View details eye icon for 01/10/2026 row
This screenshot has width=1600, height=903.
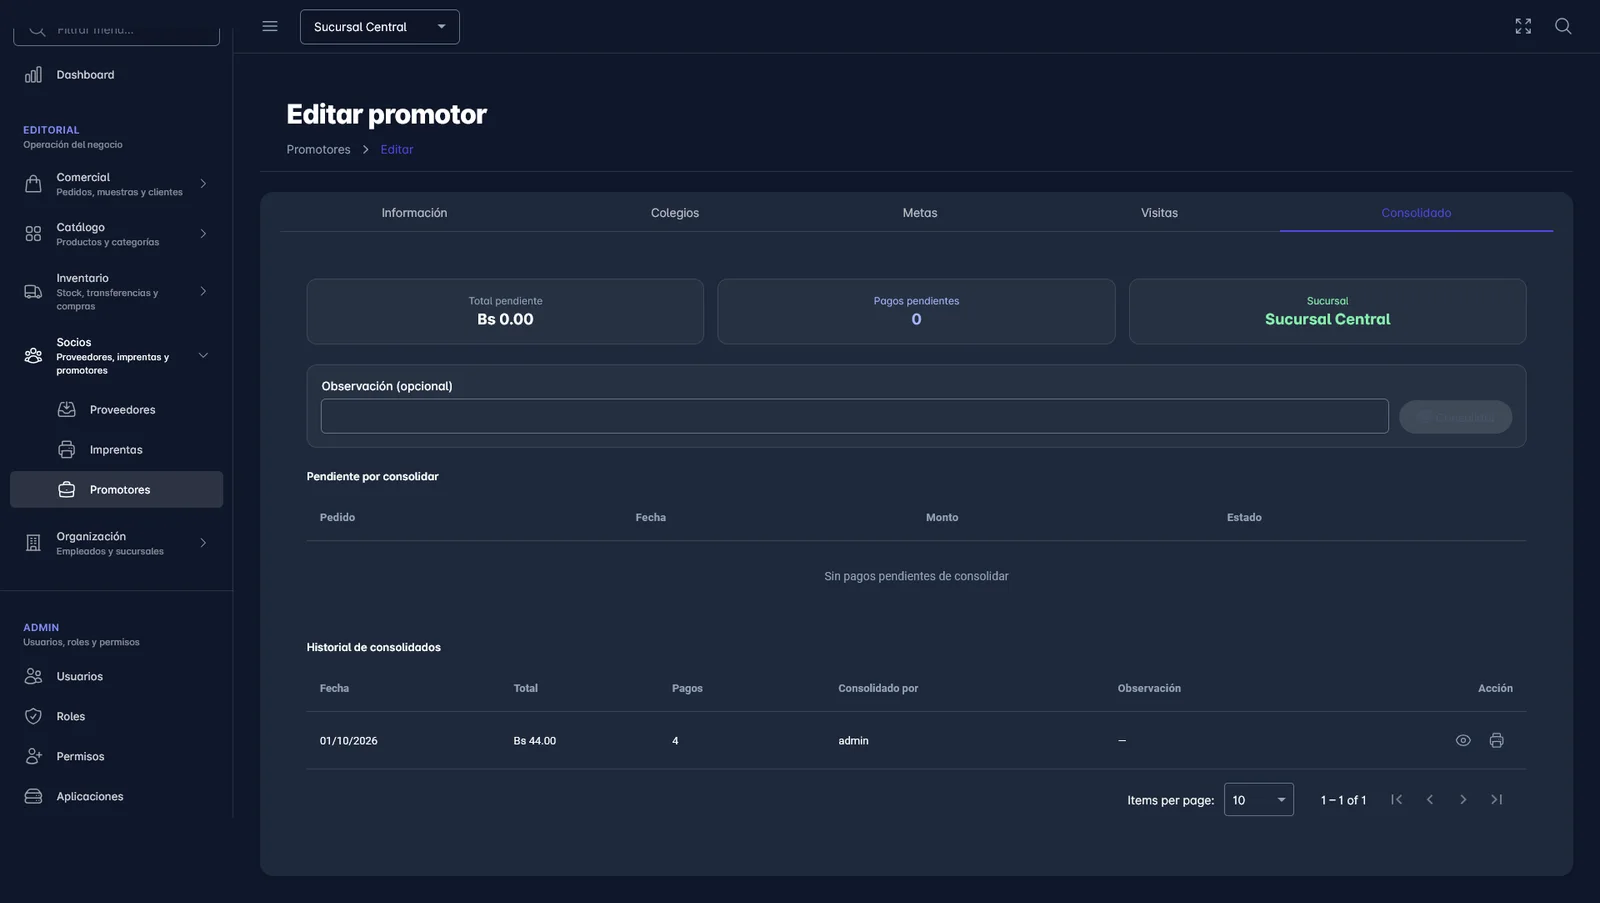coord(1463,741)
